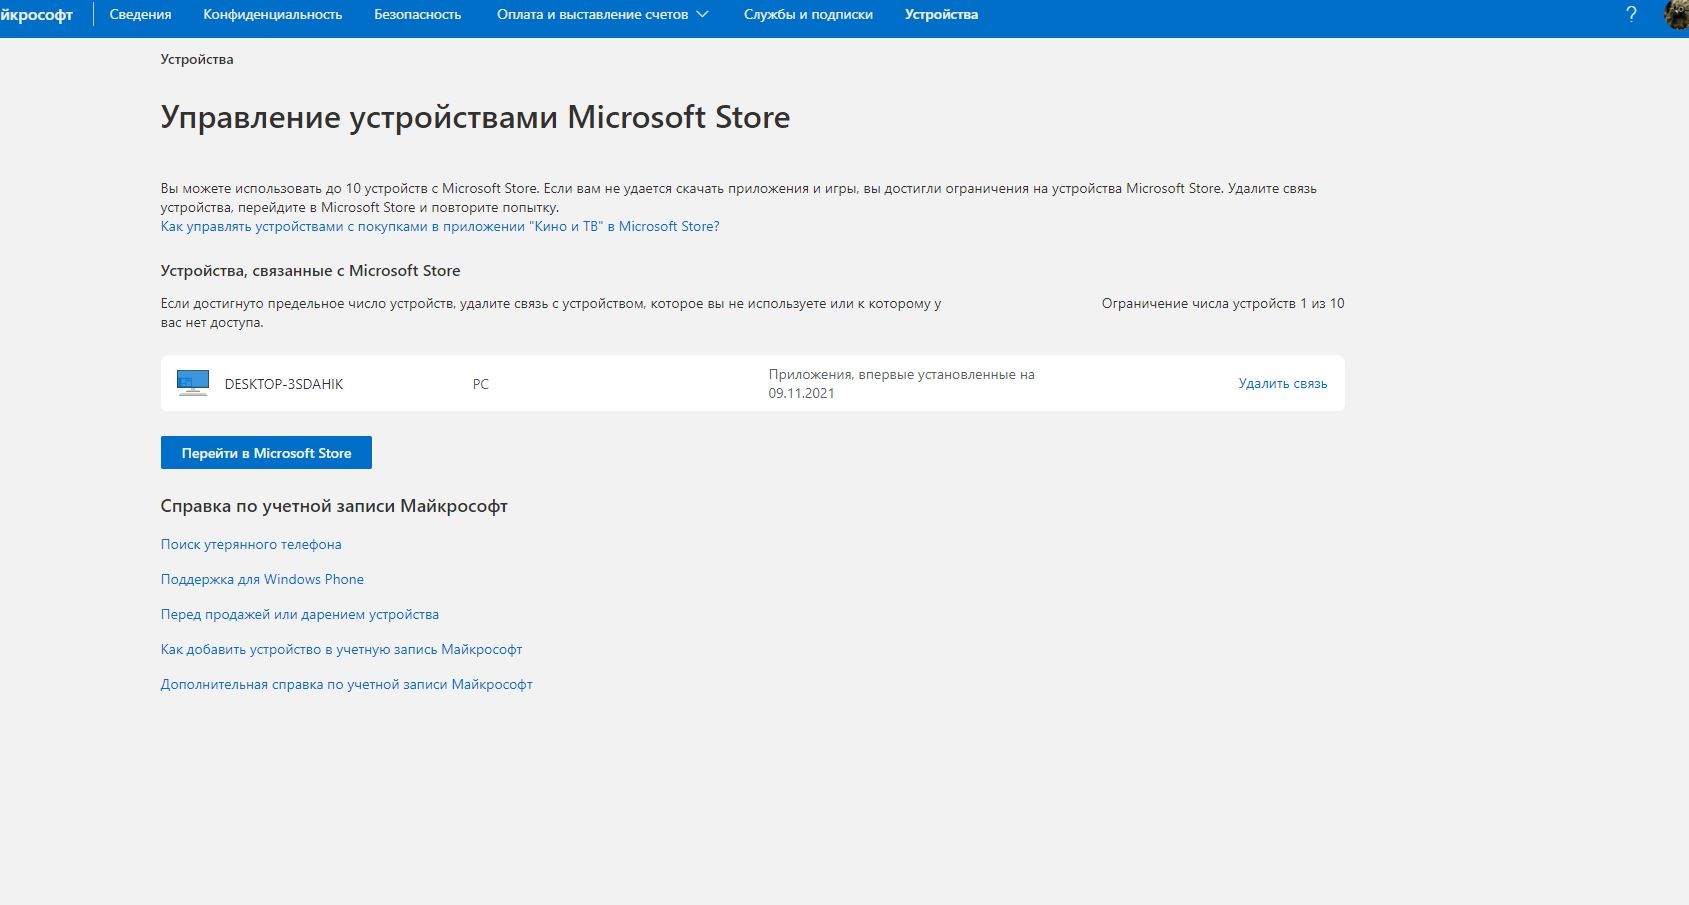Screen dimensions: 1689x905
Task: Open Поиск утерянного телефона link
Action: 251,544
